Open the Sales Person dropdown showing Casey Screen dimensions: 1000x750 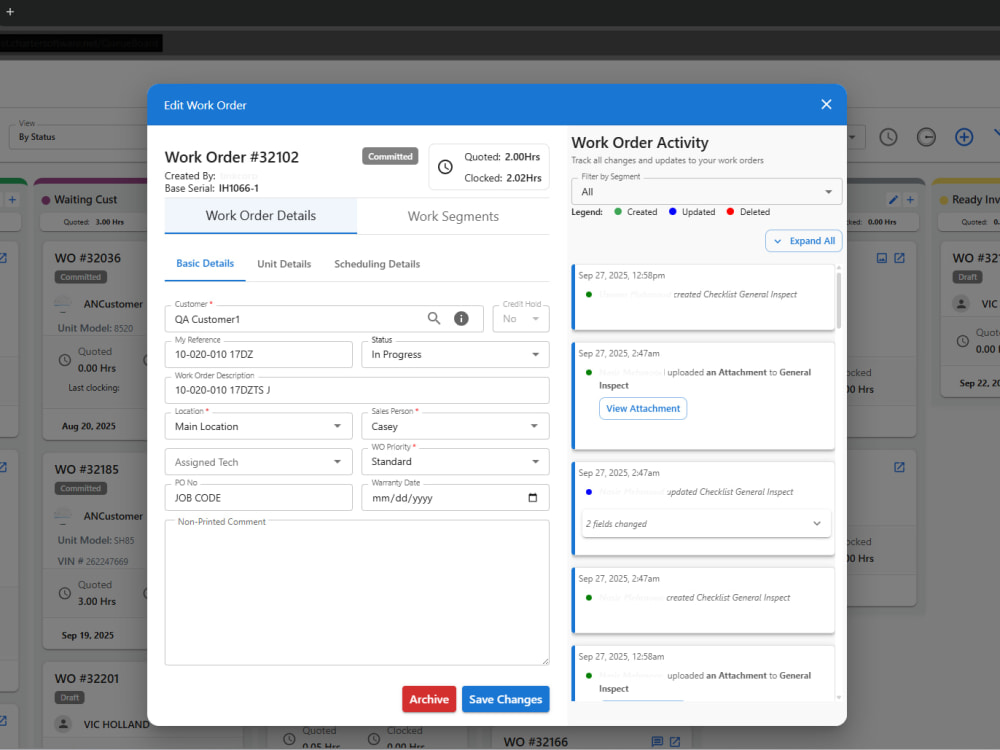tap(455, 426)
